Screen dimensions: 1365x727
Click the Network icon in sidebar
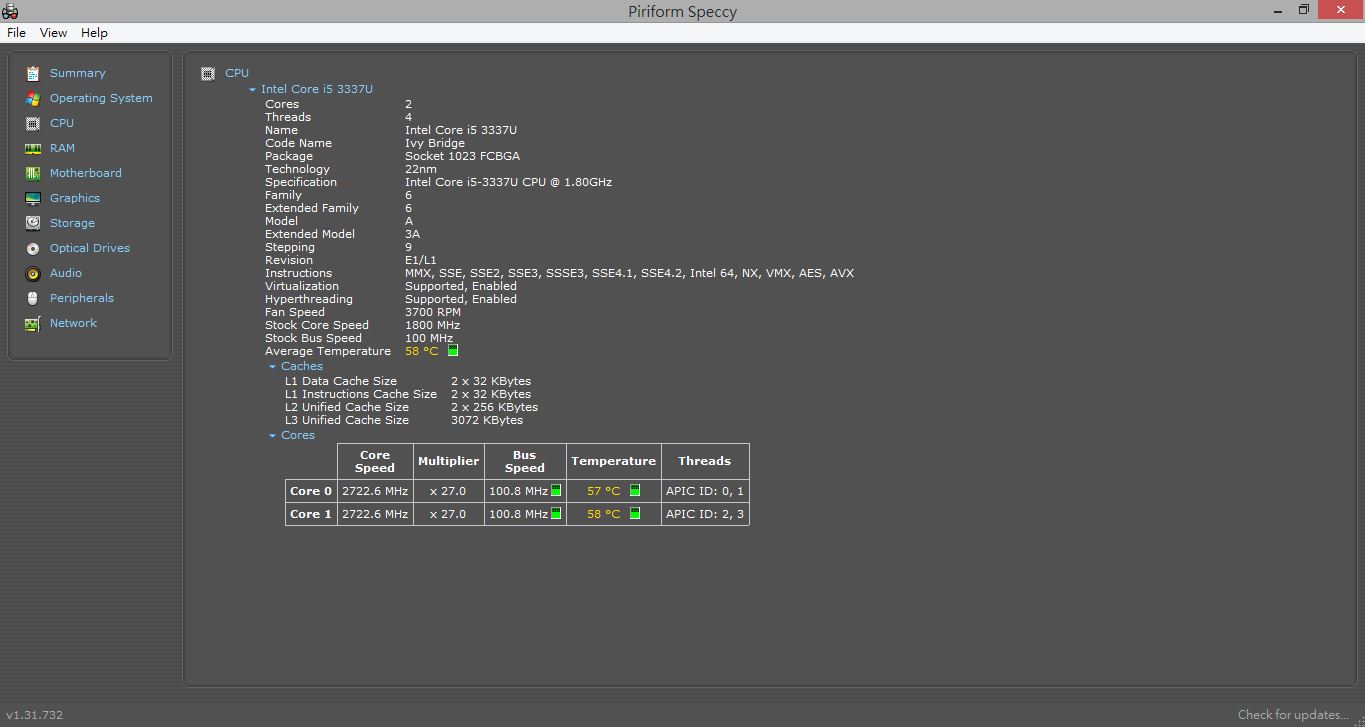tap(33, 323)
